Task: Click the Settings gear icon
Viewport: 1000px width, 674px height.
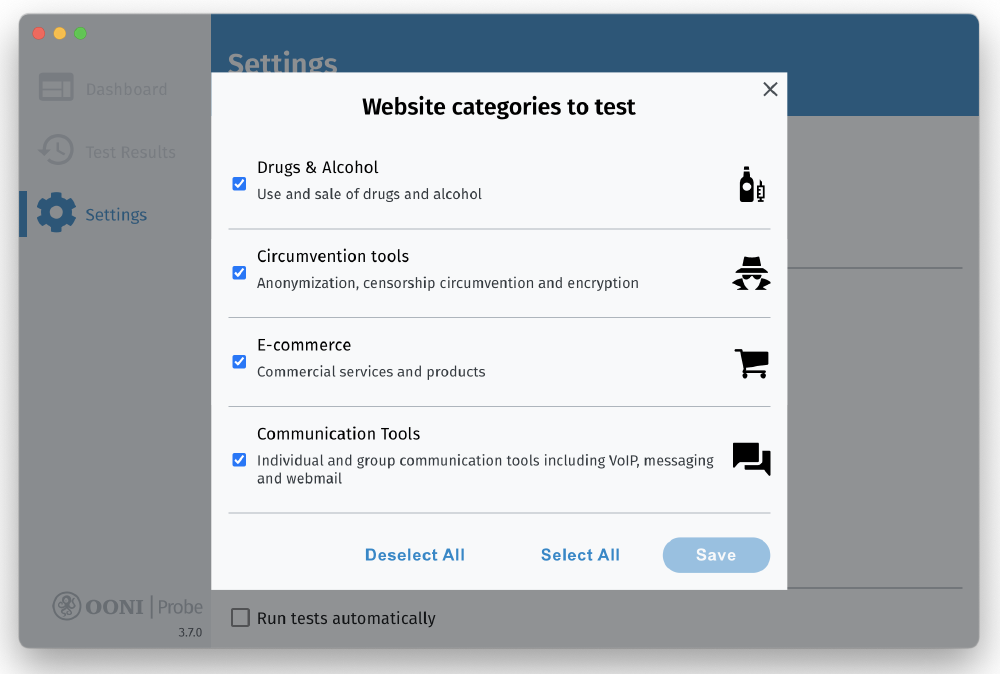Action: coord(57,213)
